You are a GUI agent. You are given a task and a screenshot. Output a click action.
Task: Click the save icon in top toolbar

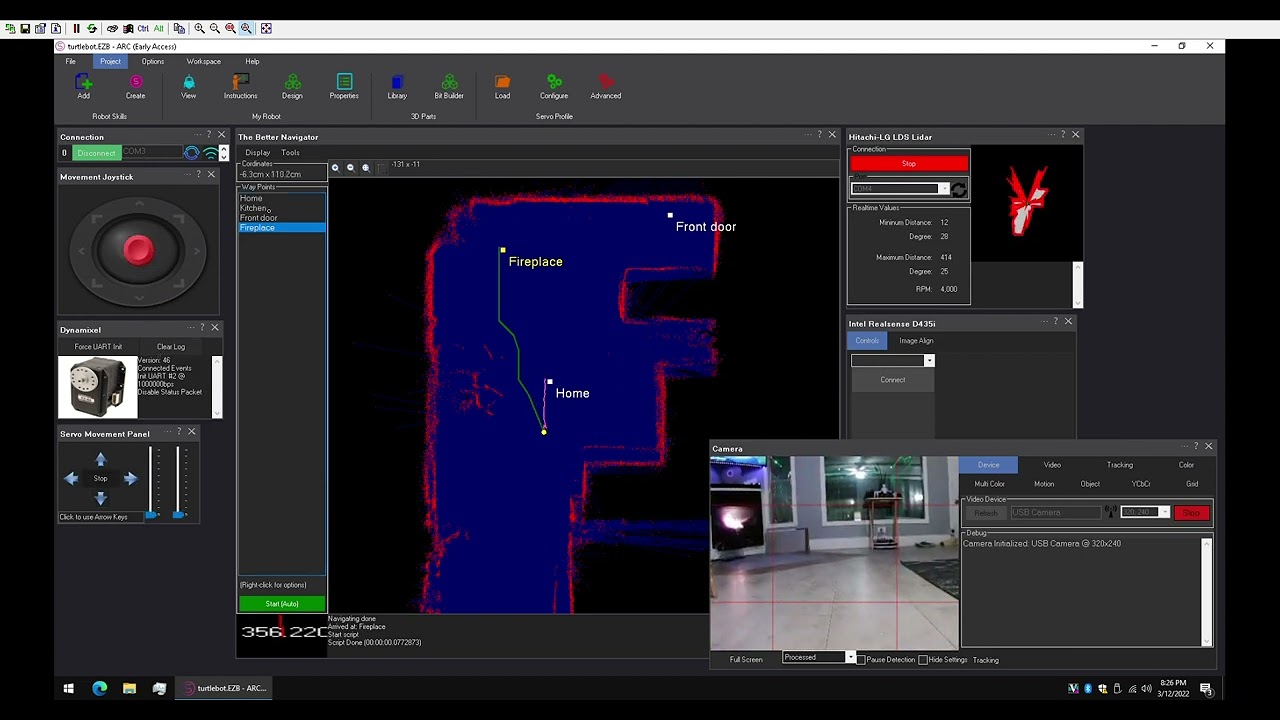click(x=26, y=28)
